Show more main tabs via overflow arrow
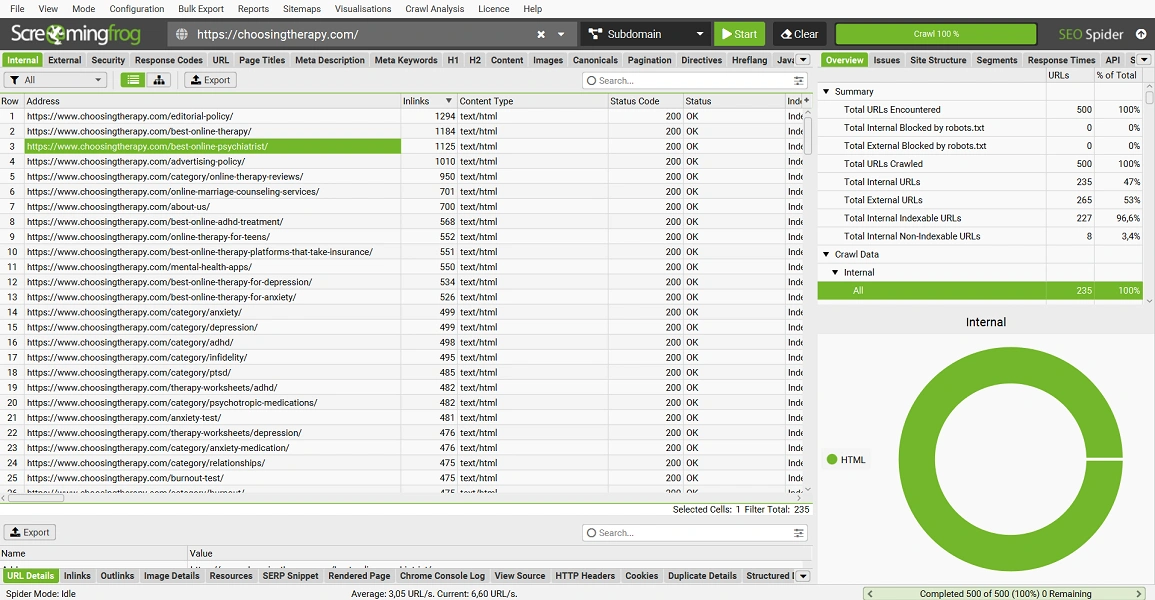The height and width of the screenshot is (600, 1155). coord(804,60)
